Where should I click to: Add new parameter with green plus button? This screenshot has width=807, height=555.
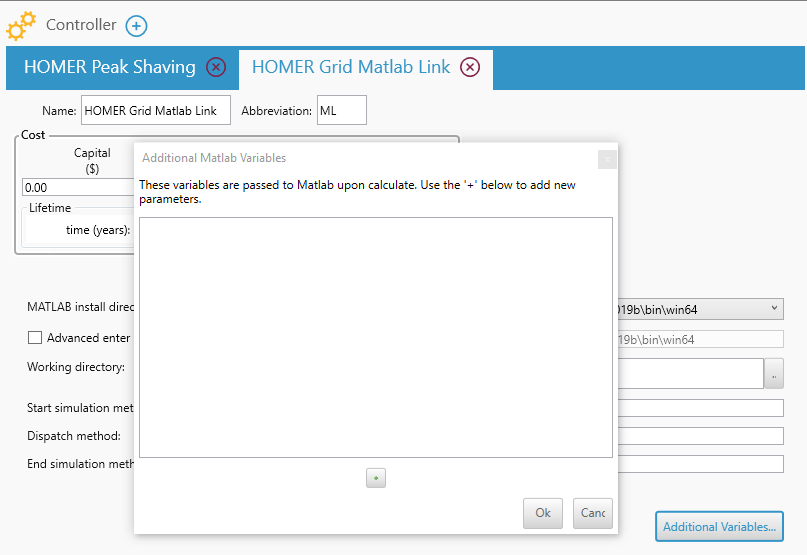click(376, 478)
